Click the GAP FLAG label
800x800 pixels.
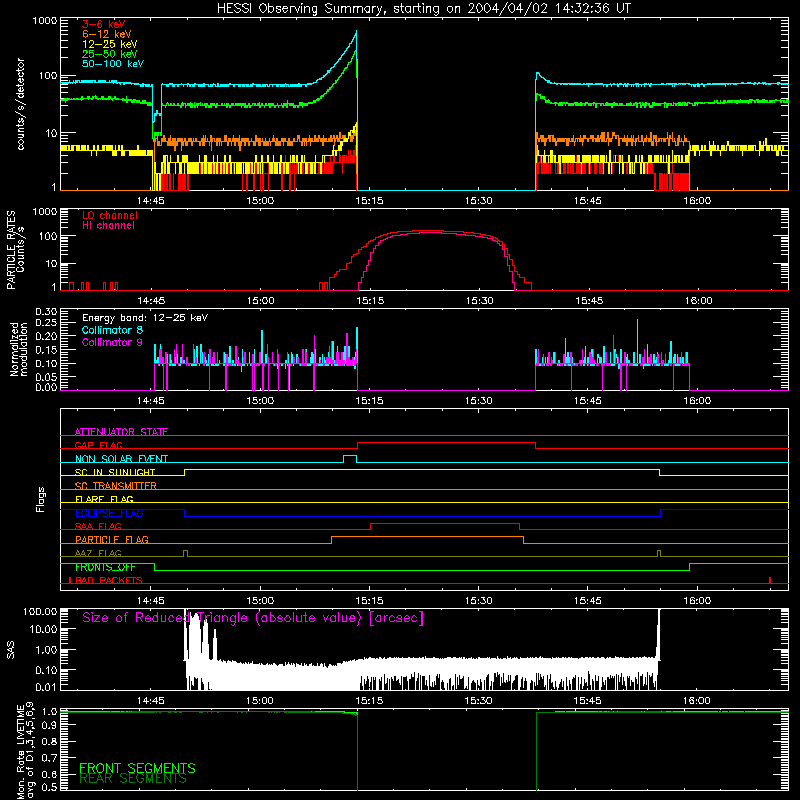98,445
